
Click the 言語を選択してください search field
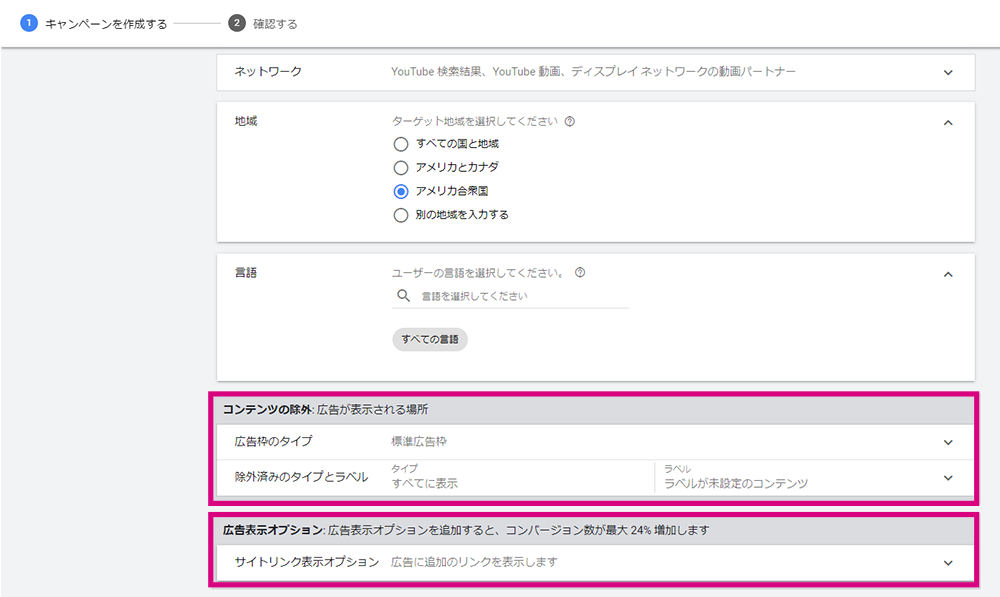tap(510, 296)
